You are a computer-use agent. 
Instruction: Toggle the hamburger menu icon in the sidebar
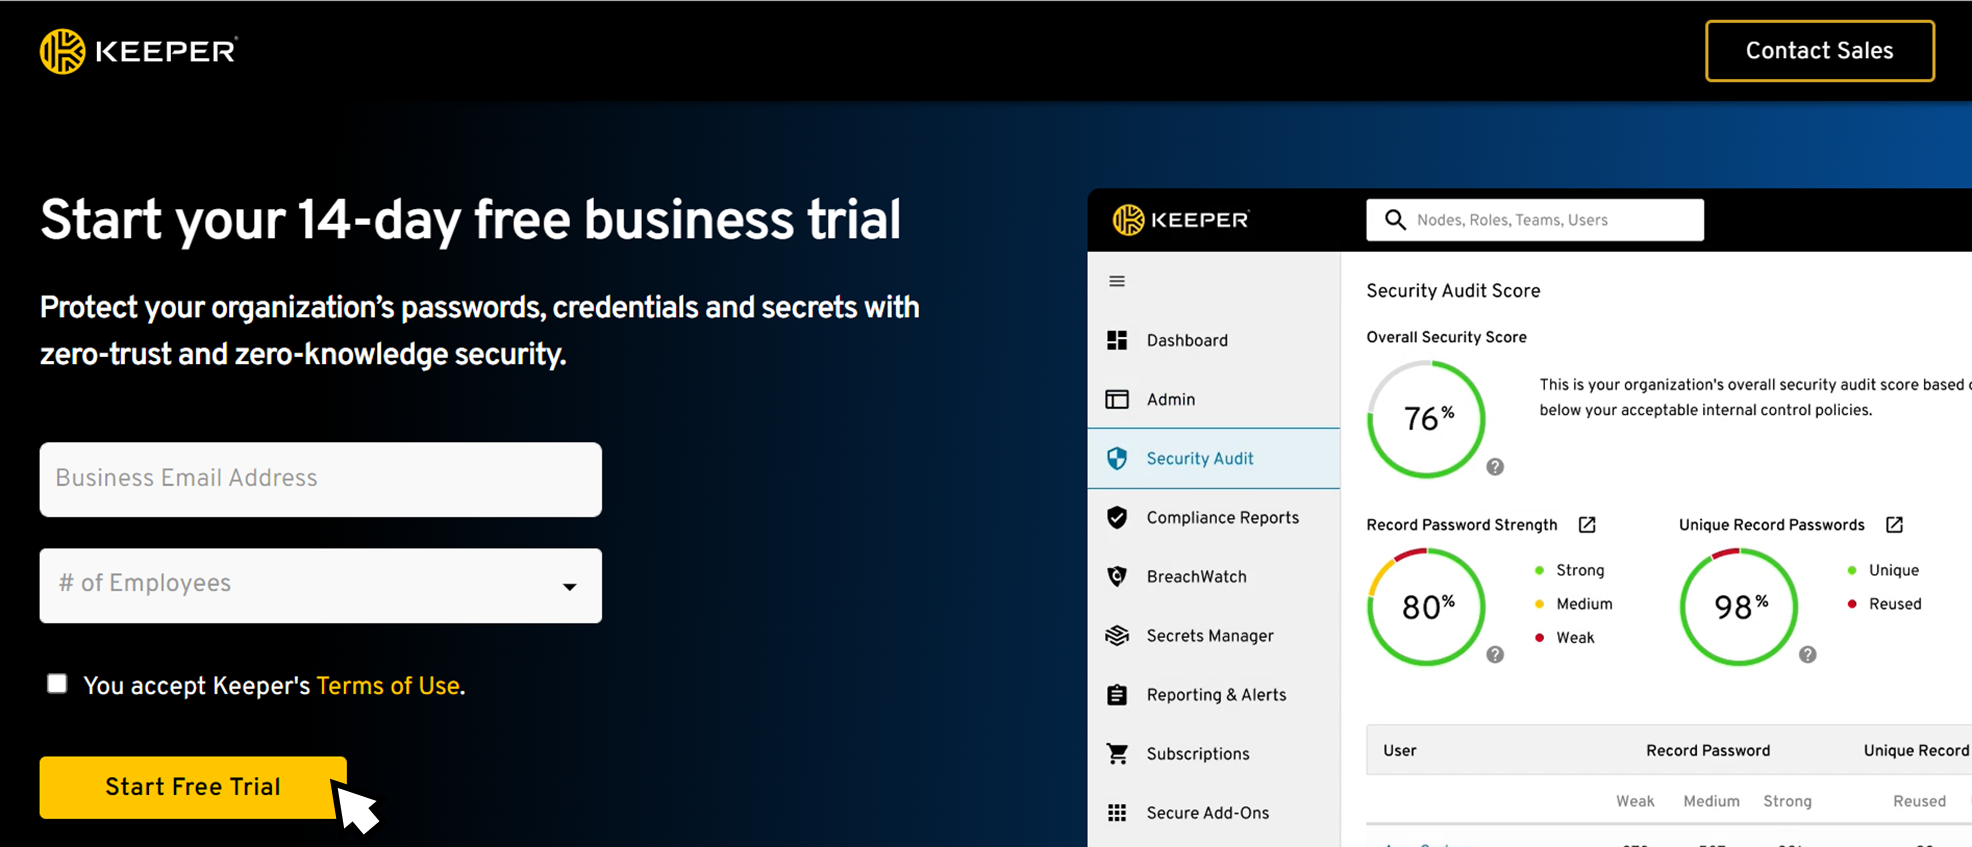click(1117, 281)
